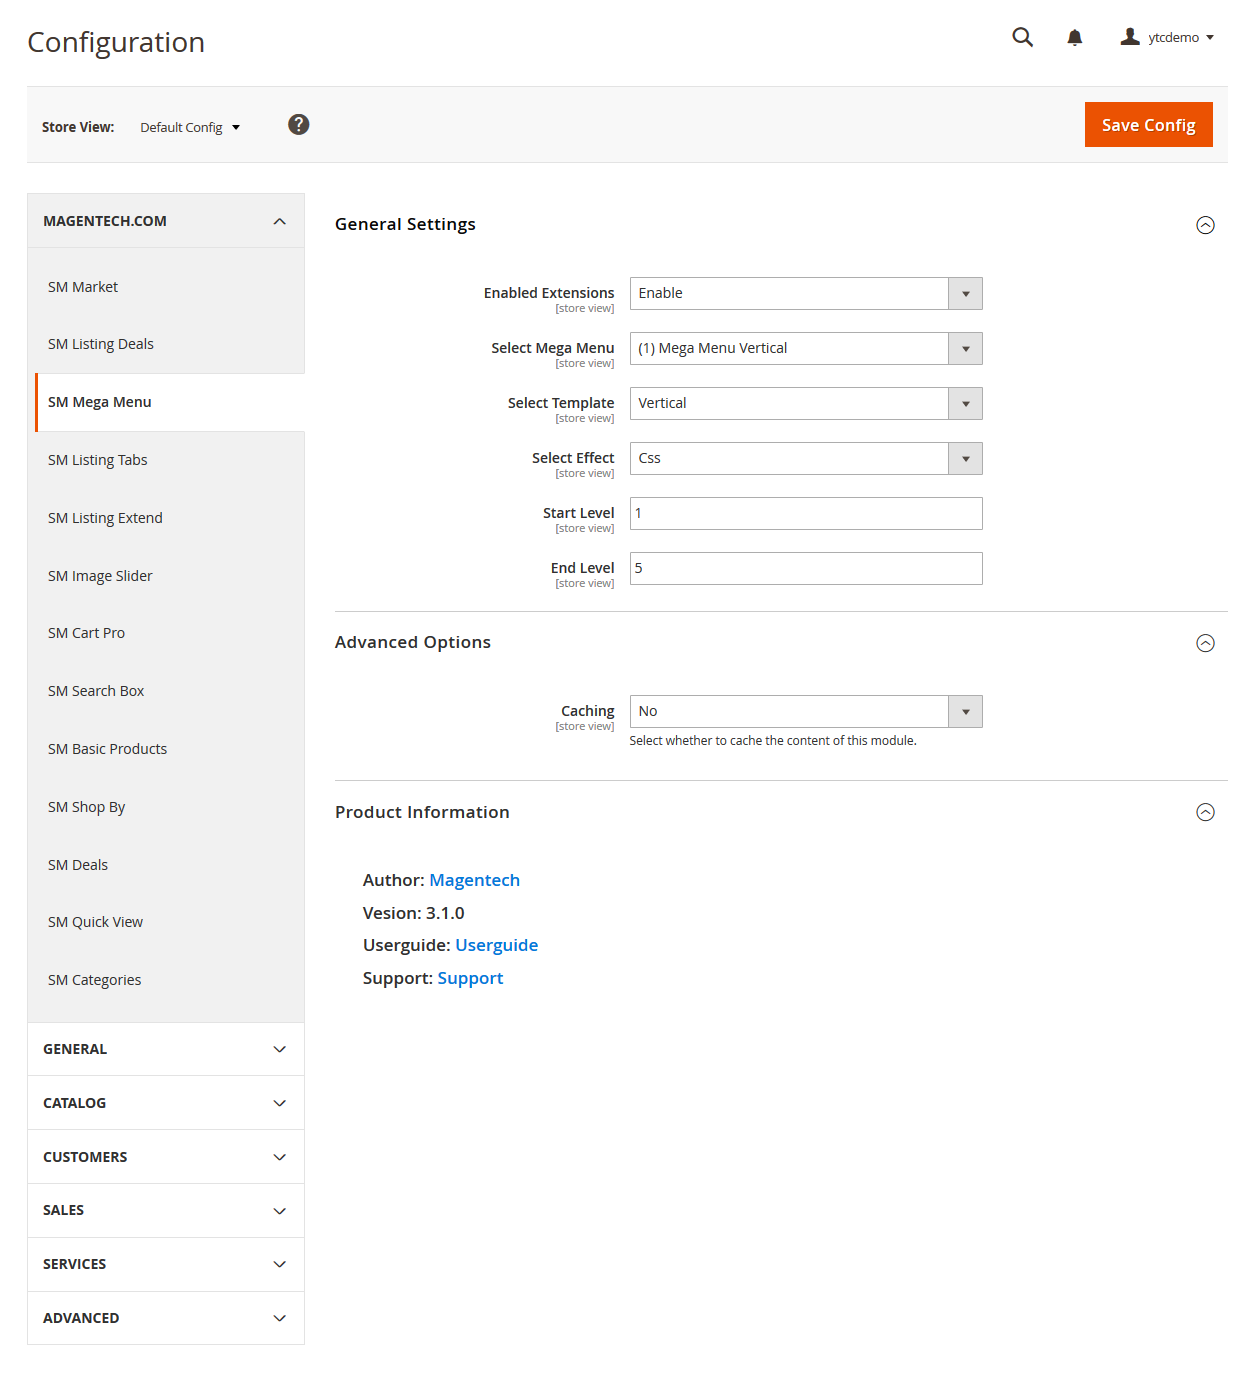Image resolution: width=1240 pixels, height=1373 pixels.
Task: Open the Enabled Extensions dropdown
Action: point(806,293)
